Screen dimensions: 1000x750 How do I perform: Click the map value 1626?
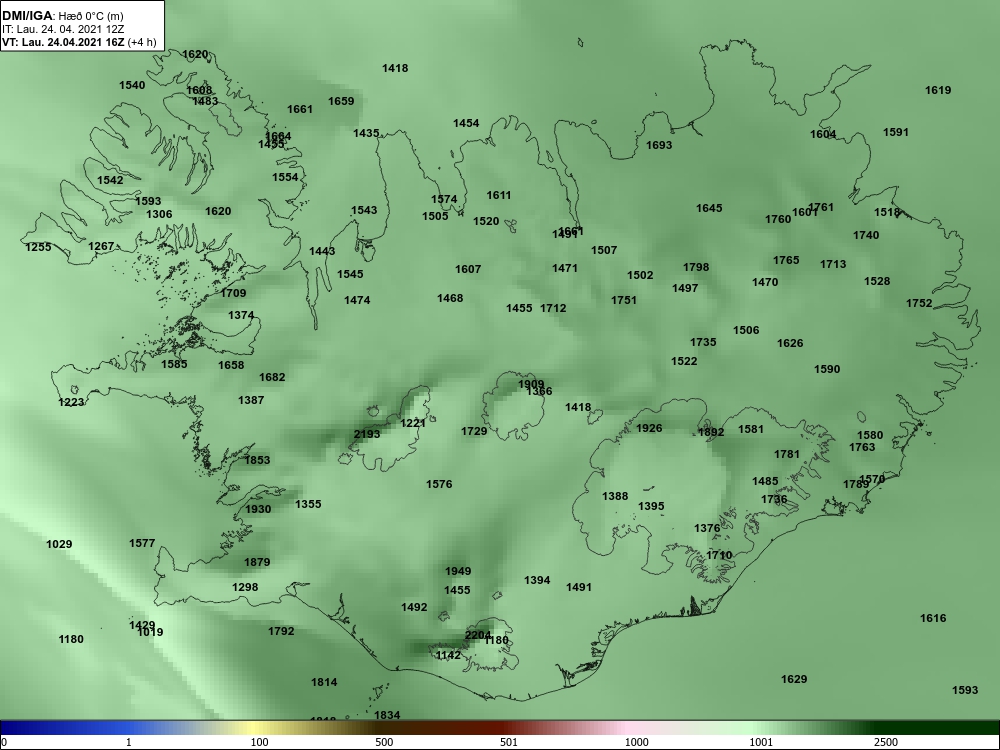coord(790,343)
